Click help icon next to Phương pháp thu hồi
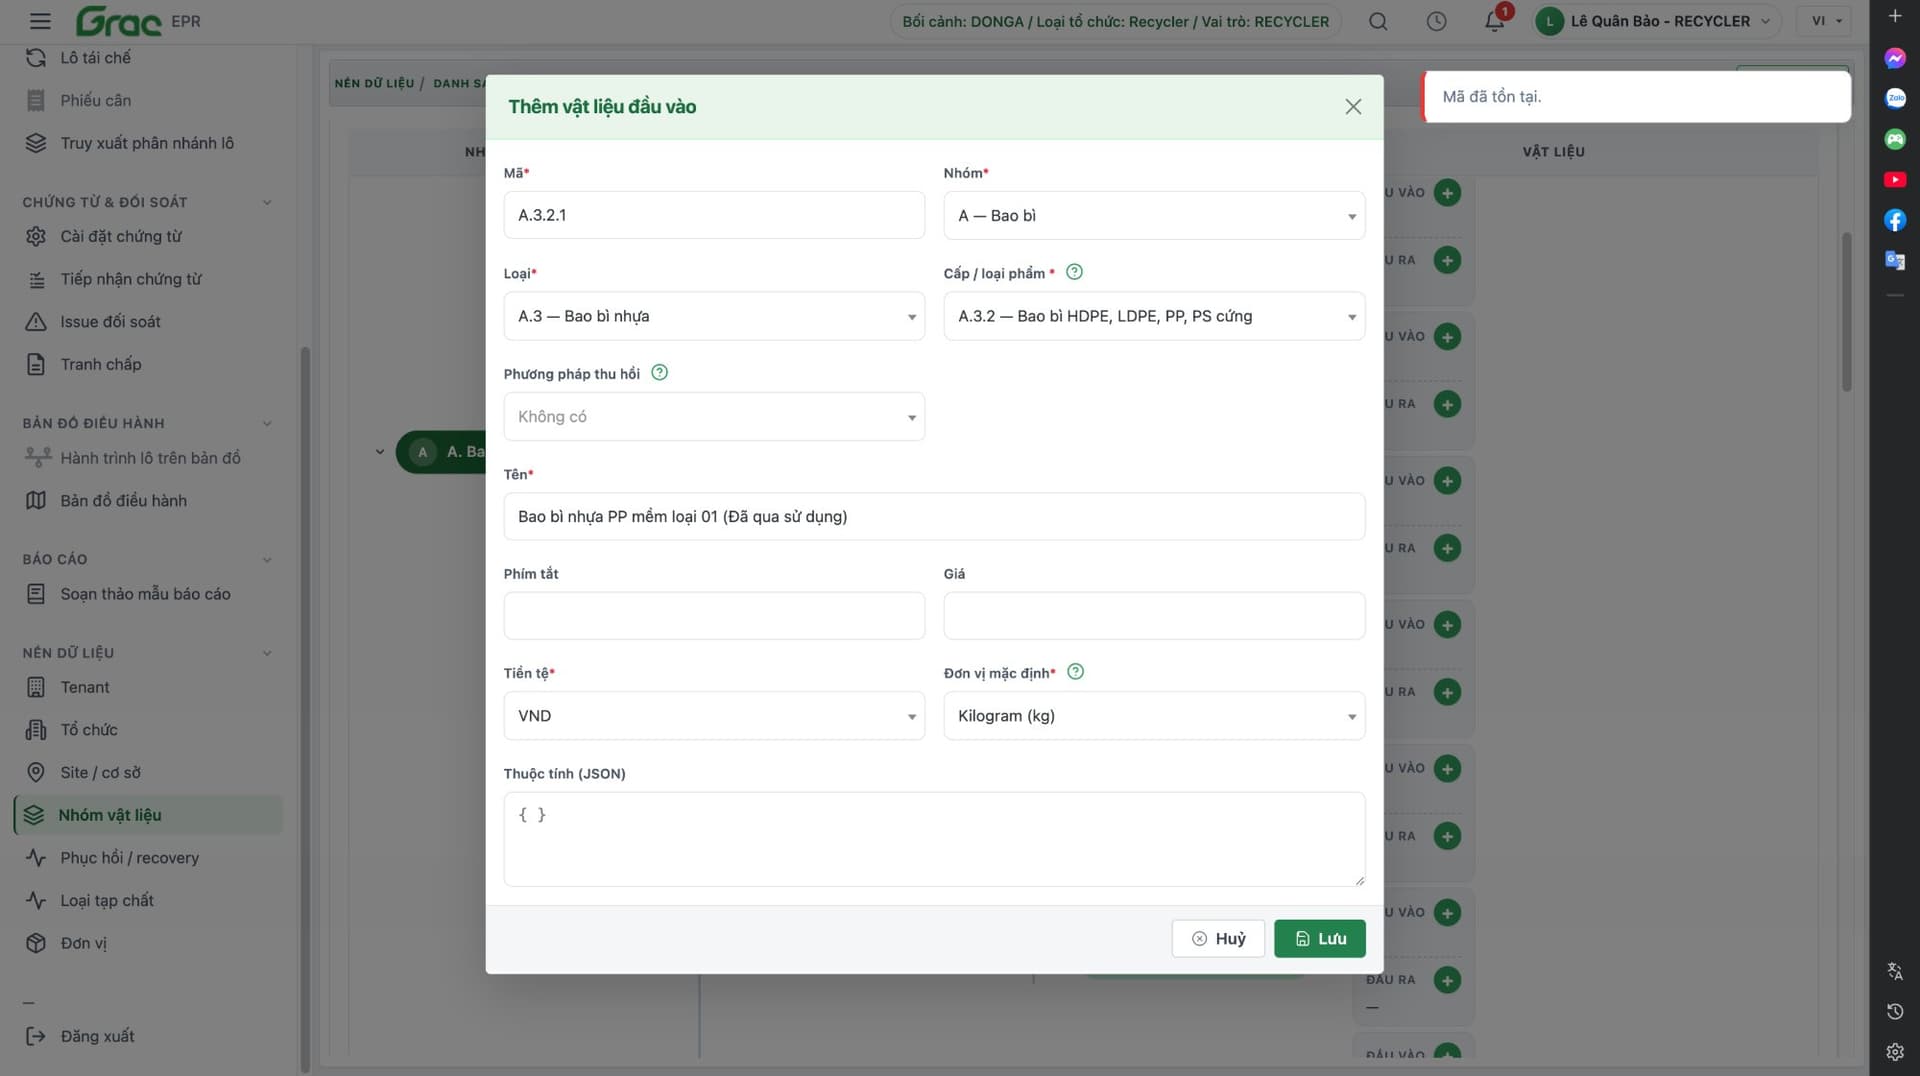 coord(659,373)
